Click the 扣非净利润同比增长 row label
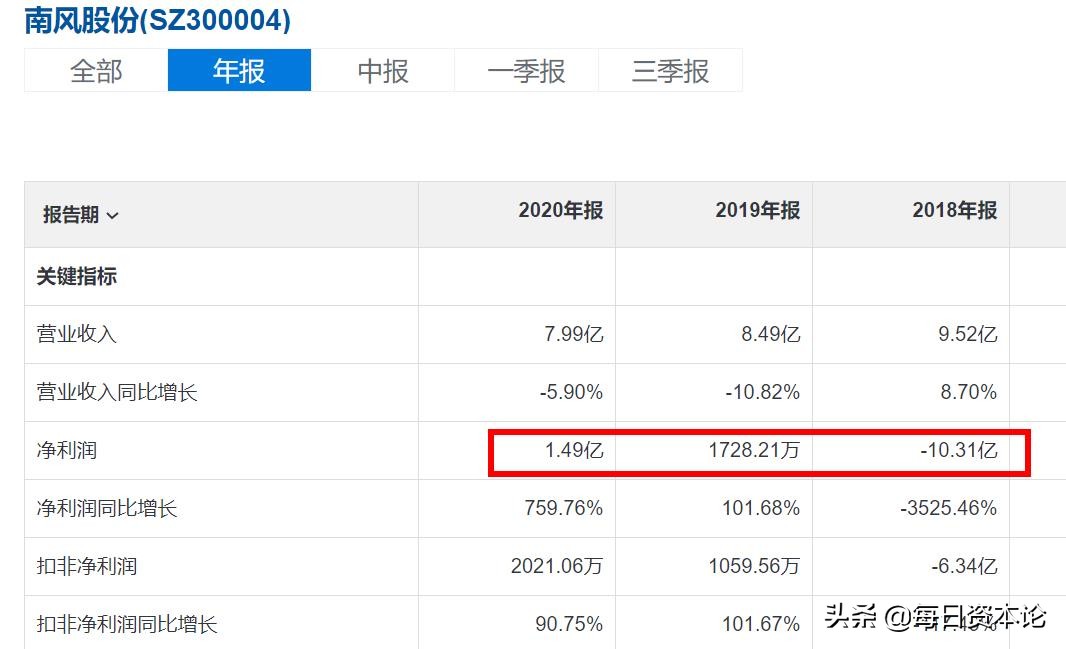This screenshot has width=1066, height=649. pos(127,624)
